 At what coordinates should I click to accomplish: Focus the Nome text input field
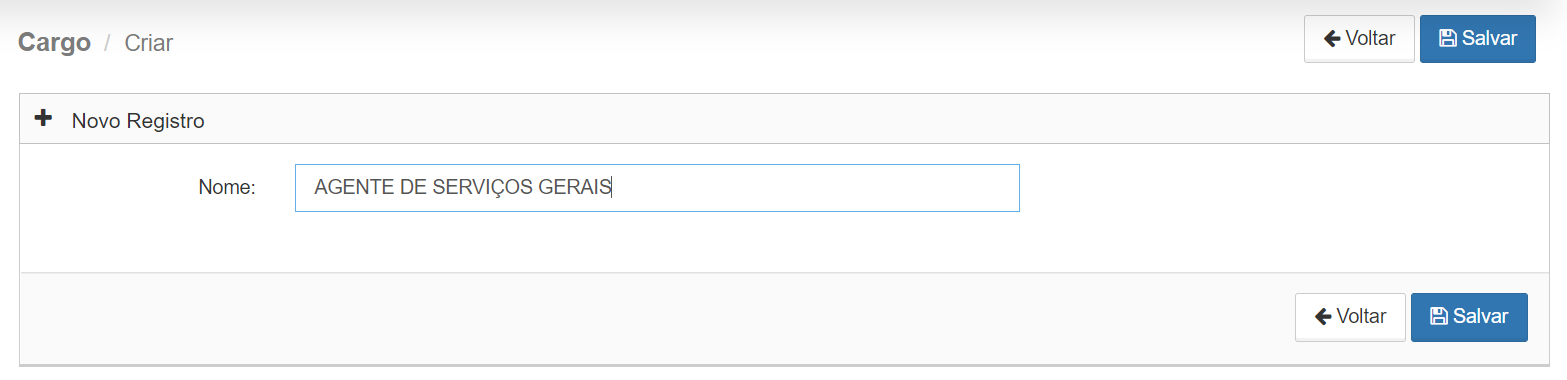click(657, 188)
